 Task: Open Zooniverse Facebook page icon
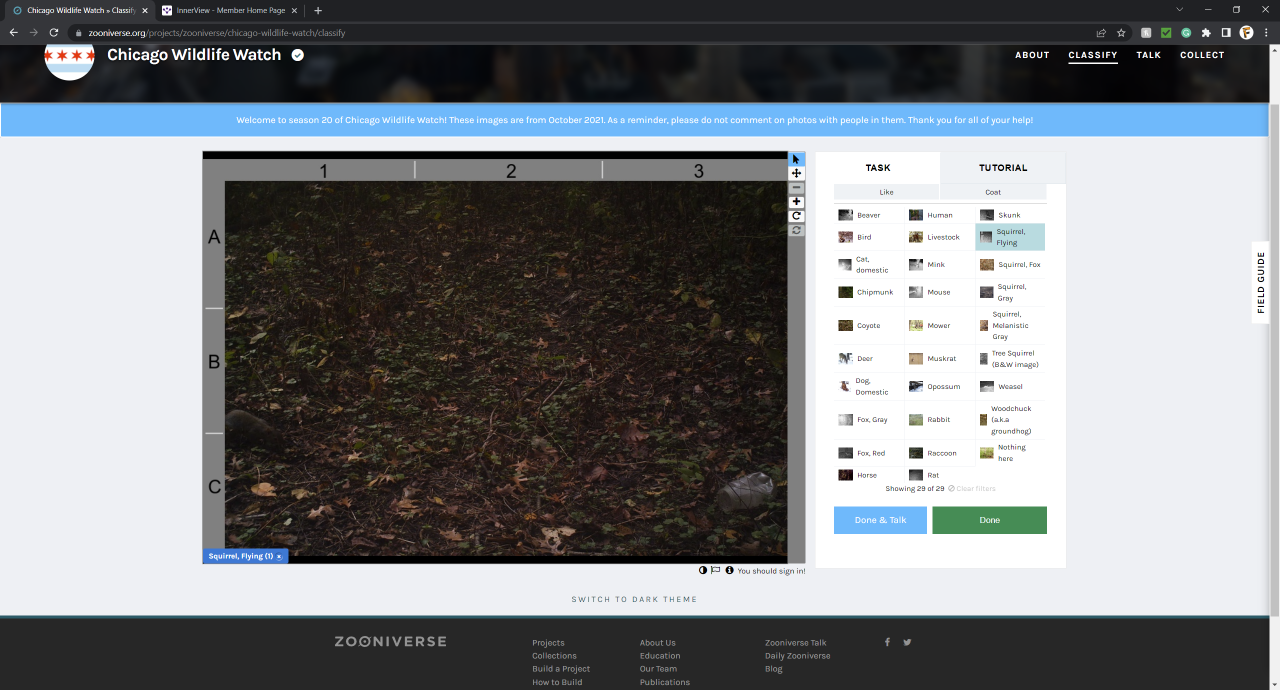pos(887,642)
